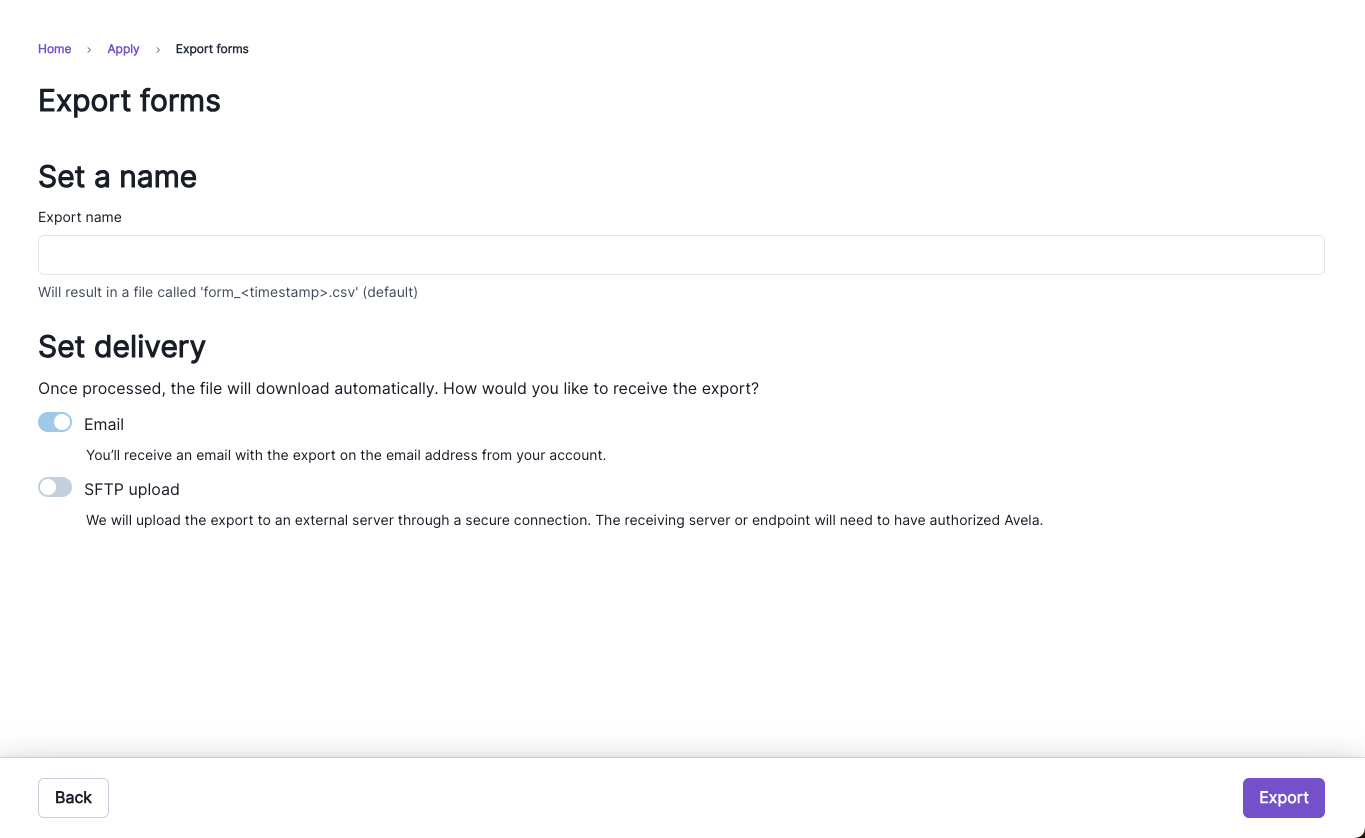The width and height of the screenshot is (1365, 838).
Task: Select the Email delivery label
Action: (104, 424)
